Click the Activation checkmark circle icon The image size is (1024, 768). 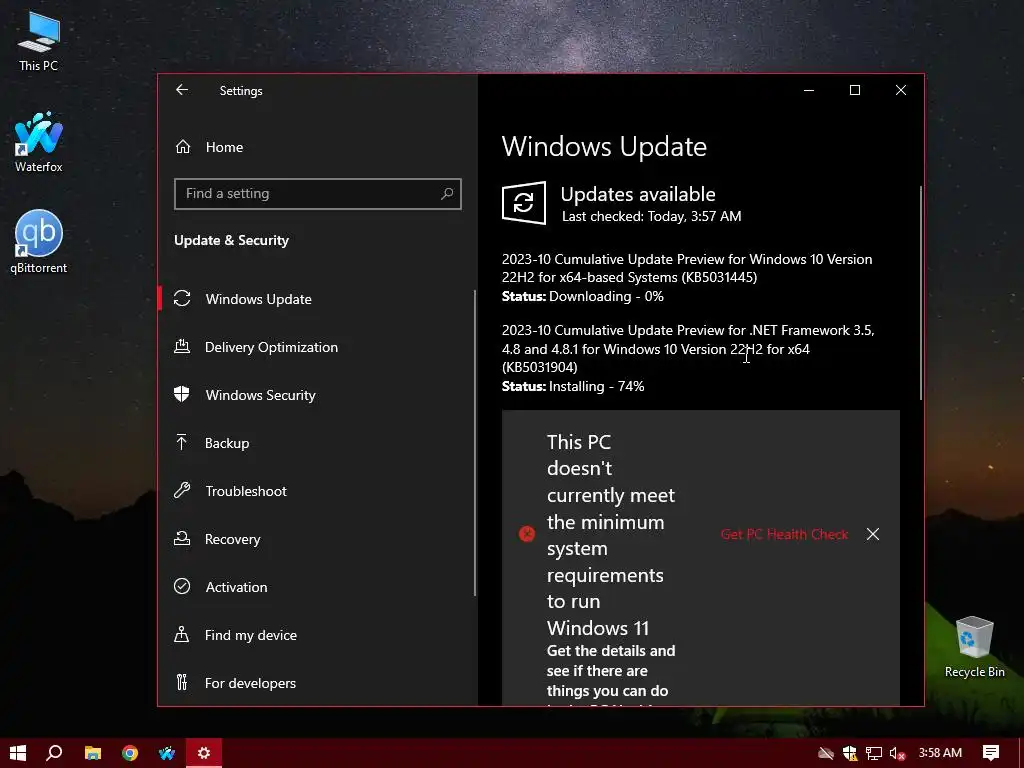tap(182, 586)
